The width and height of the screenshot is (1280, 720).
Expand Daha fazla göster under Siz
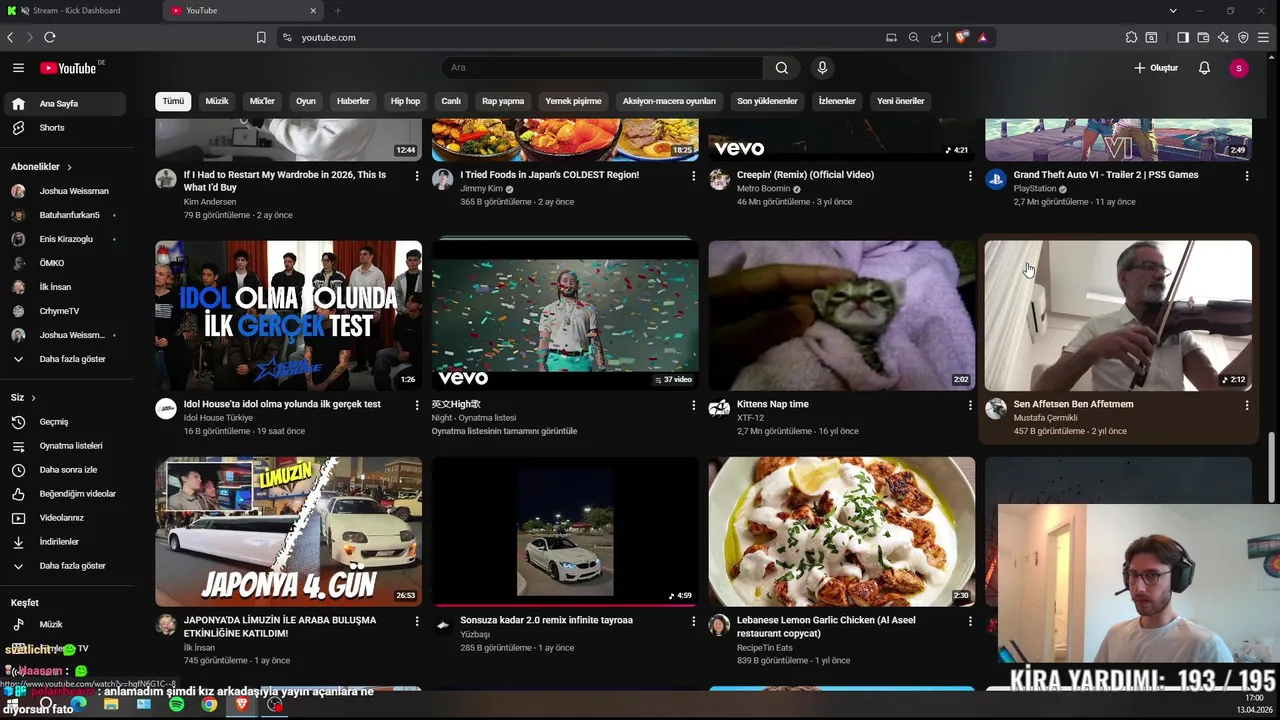(63, 566)
